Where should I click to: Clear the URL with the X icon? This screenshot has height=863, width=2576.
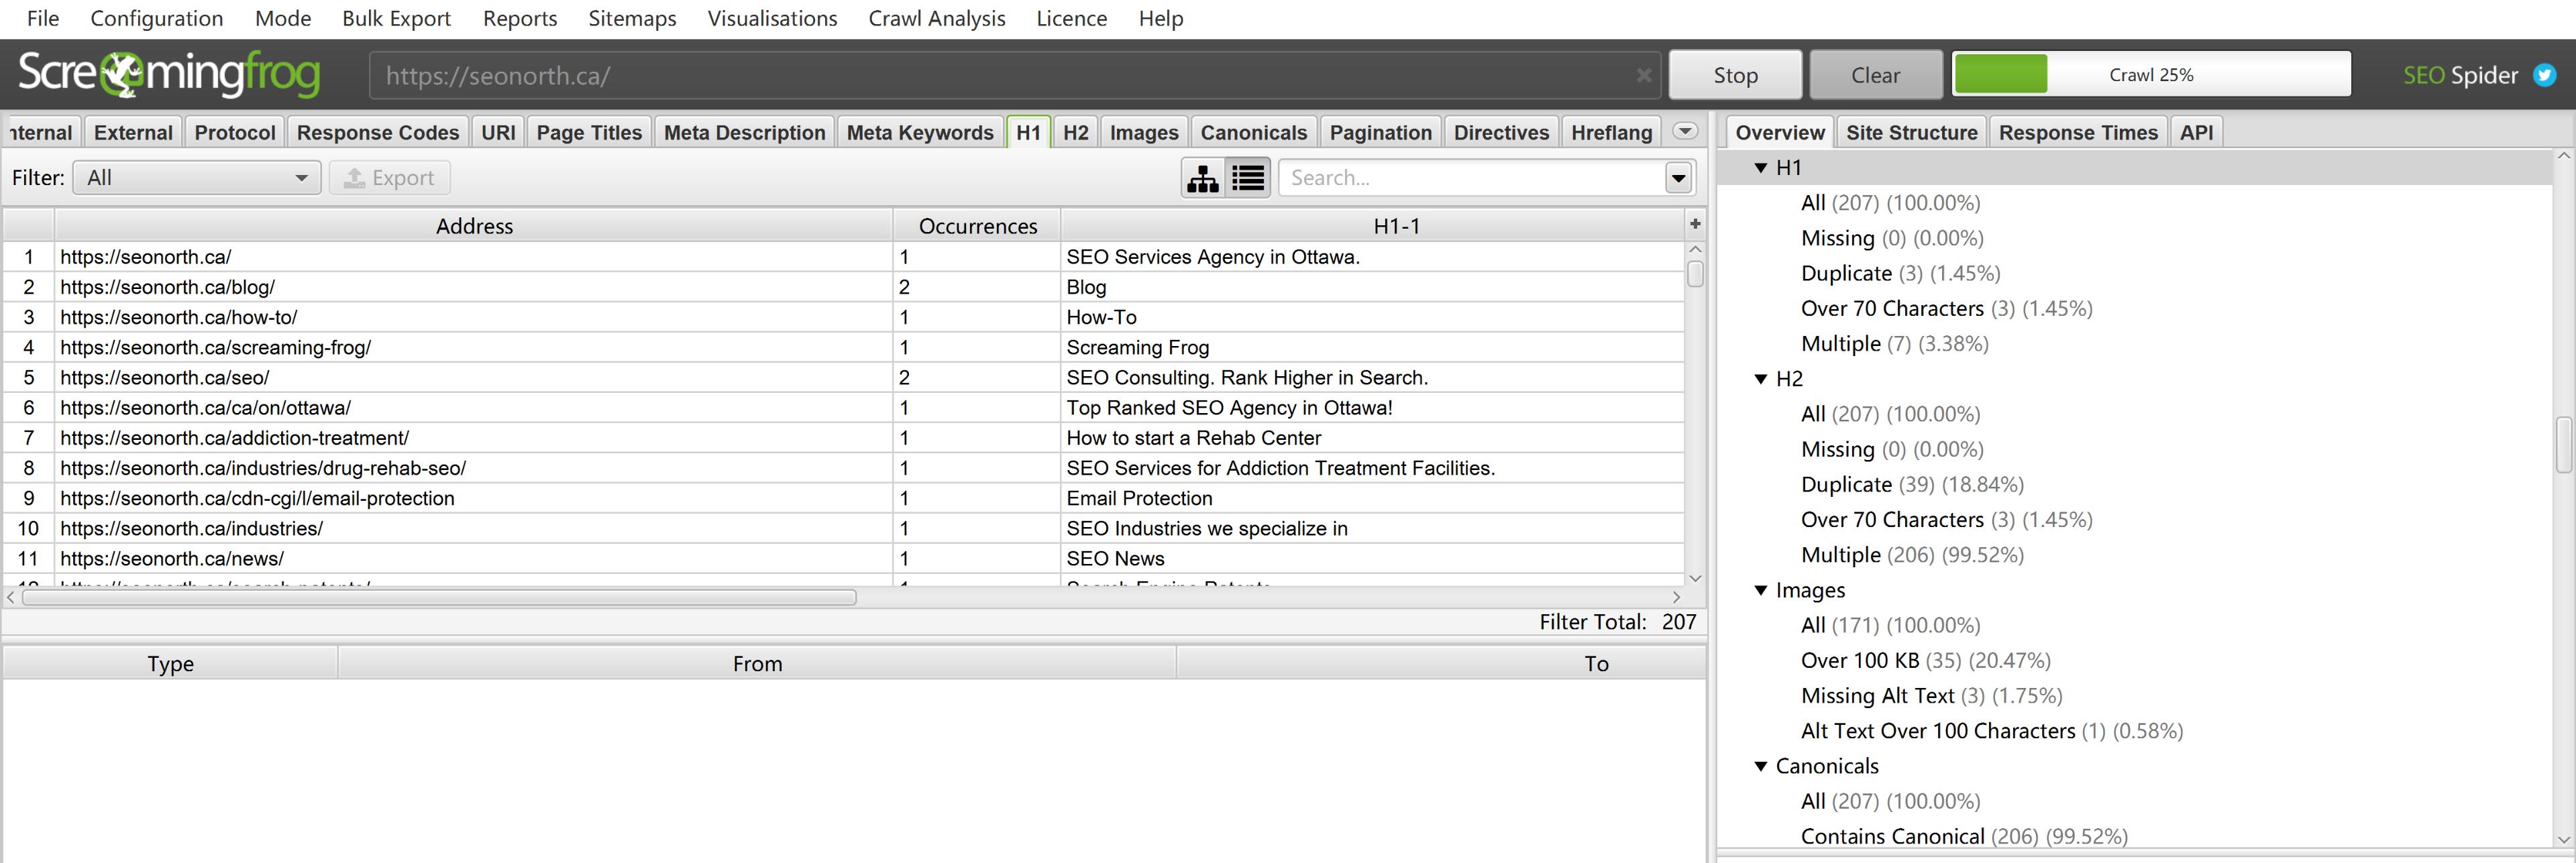pyautogui.click(x=1643, y=75)
